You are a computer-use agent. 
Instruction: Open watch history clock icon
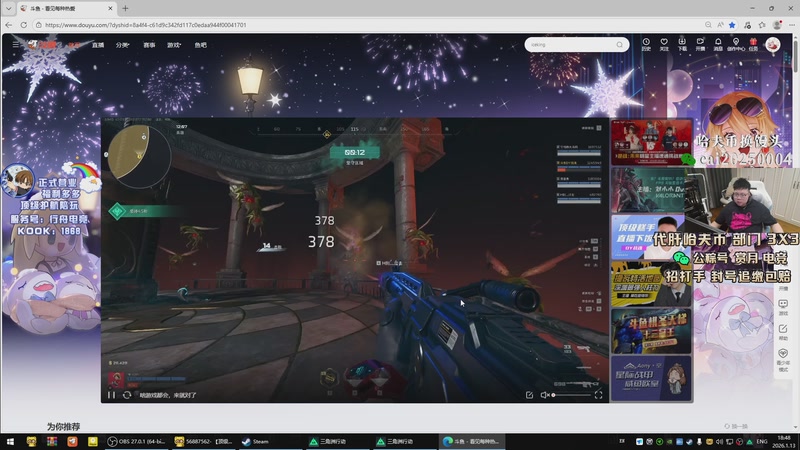646,44
